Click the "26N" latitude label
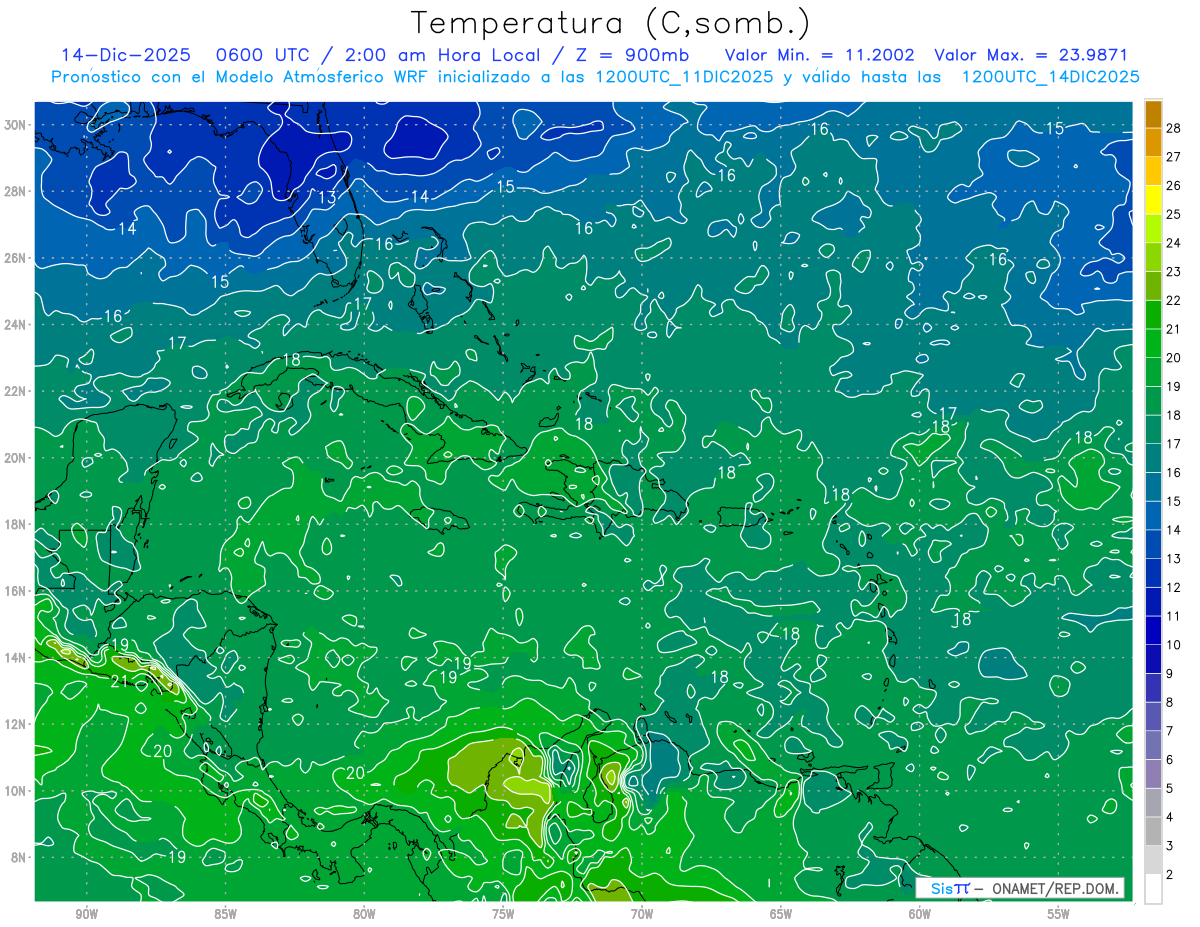The height and width of the screenshot is (927, 1200). tap(17, 258)
